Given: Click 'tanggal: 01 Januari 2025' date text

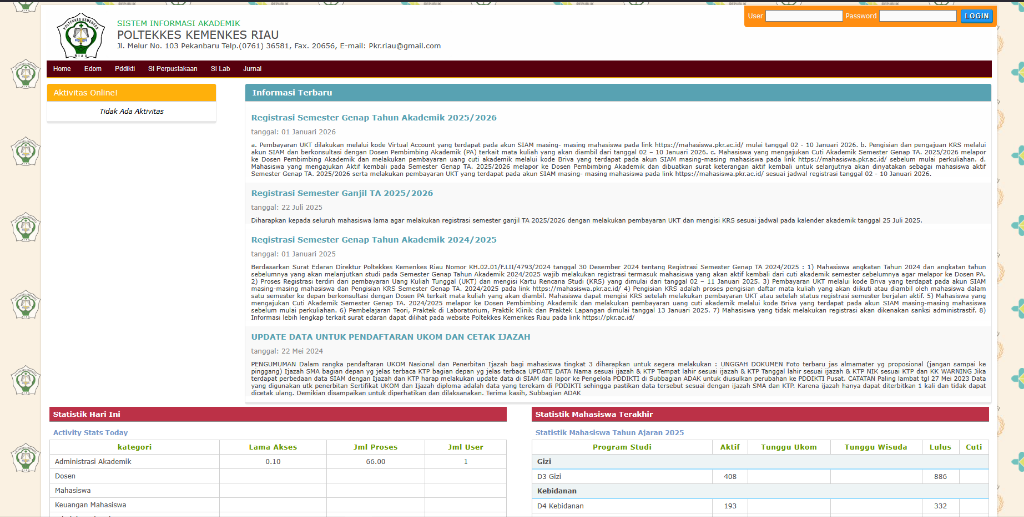Looking at the screenshot, I should [293, 254].
